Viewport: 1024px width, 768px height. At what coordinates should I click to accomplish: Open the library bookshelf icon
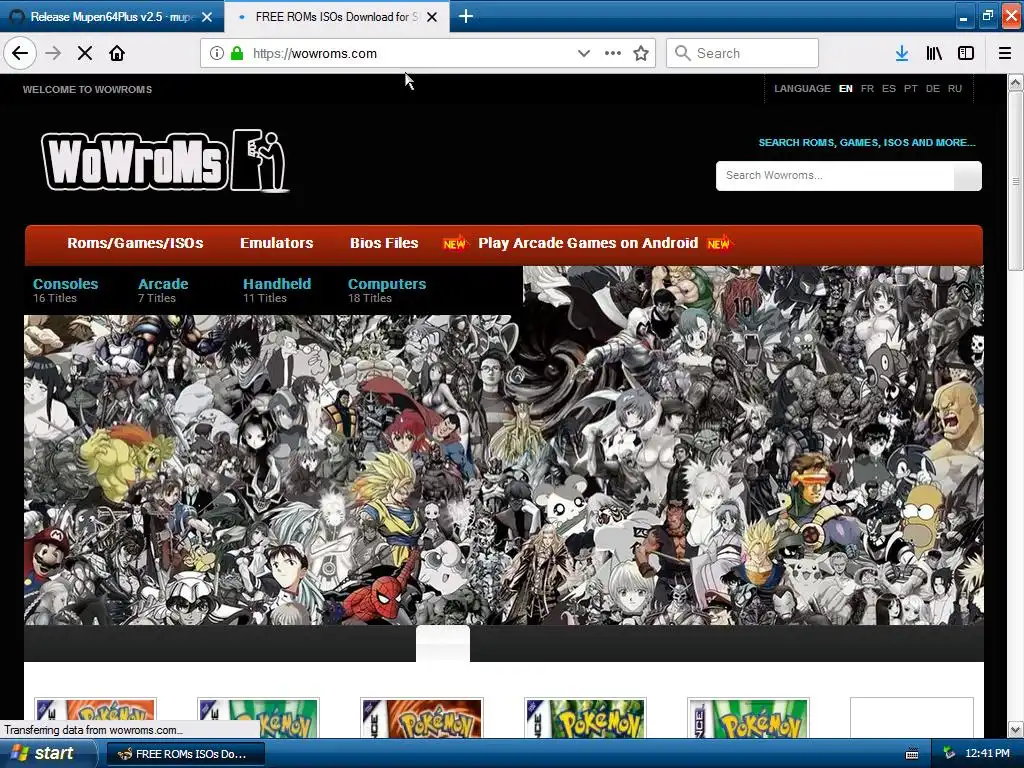[x=934, y=53]
